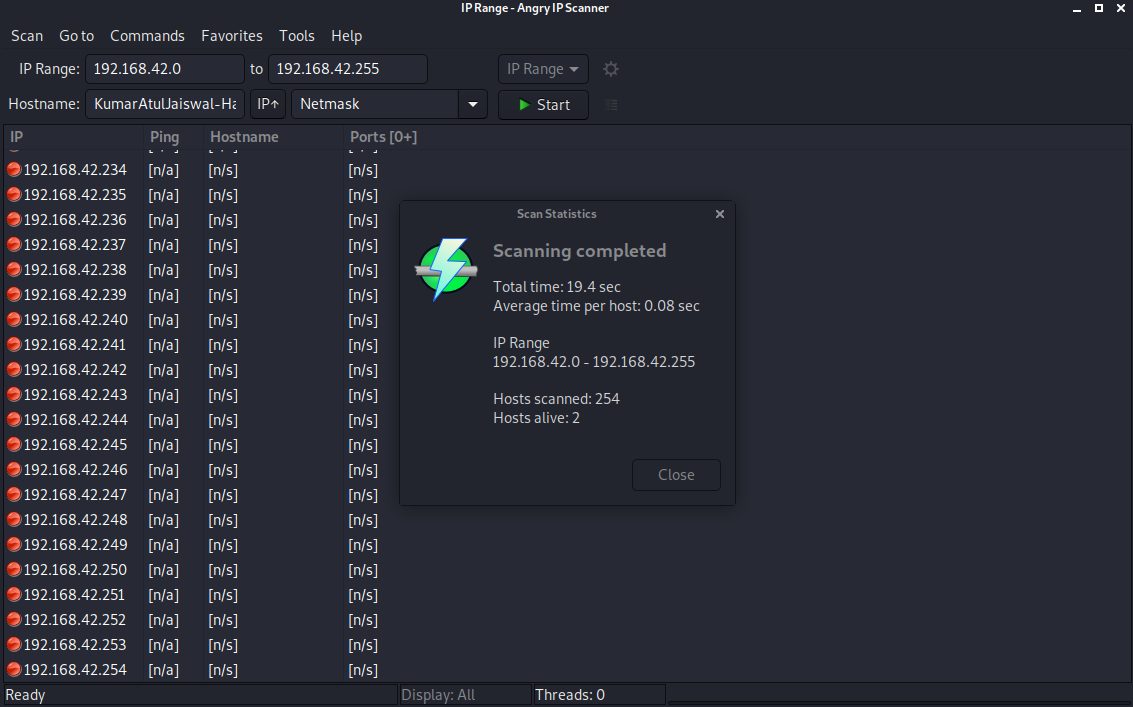Click red status icon next to 192.168.42.254
1133x707 pixels.
coord(12,670)
